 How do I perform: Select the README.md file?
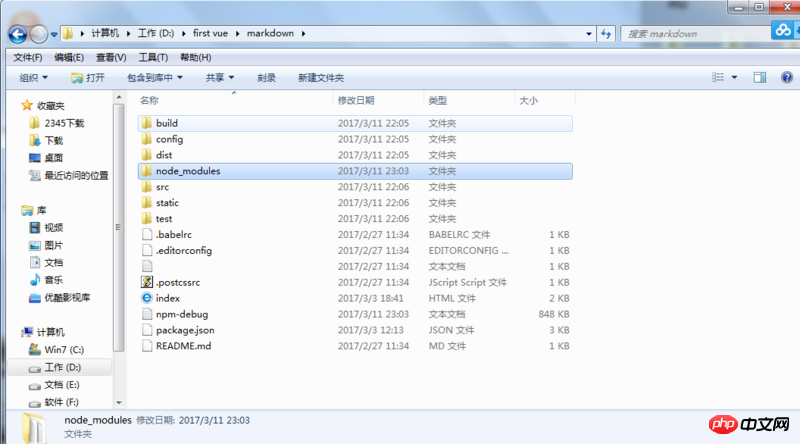[x=355, y=346]
